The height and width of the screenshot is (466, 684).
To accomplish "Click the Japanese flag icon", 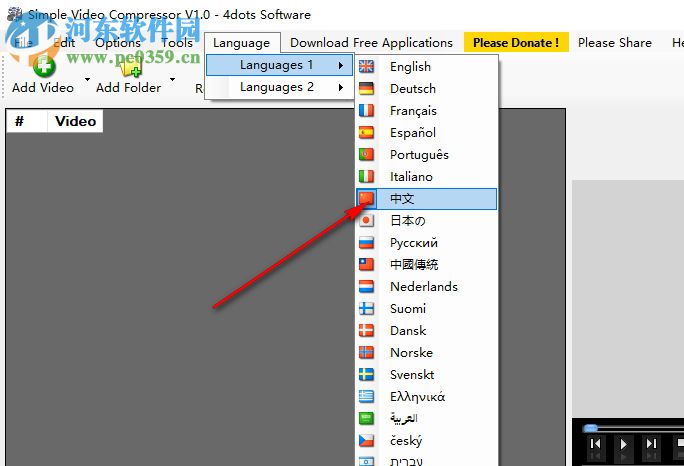I will tap(366, 220).
